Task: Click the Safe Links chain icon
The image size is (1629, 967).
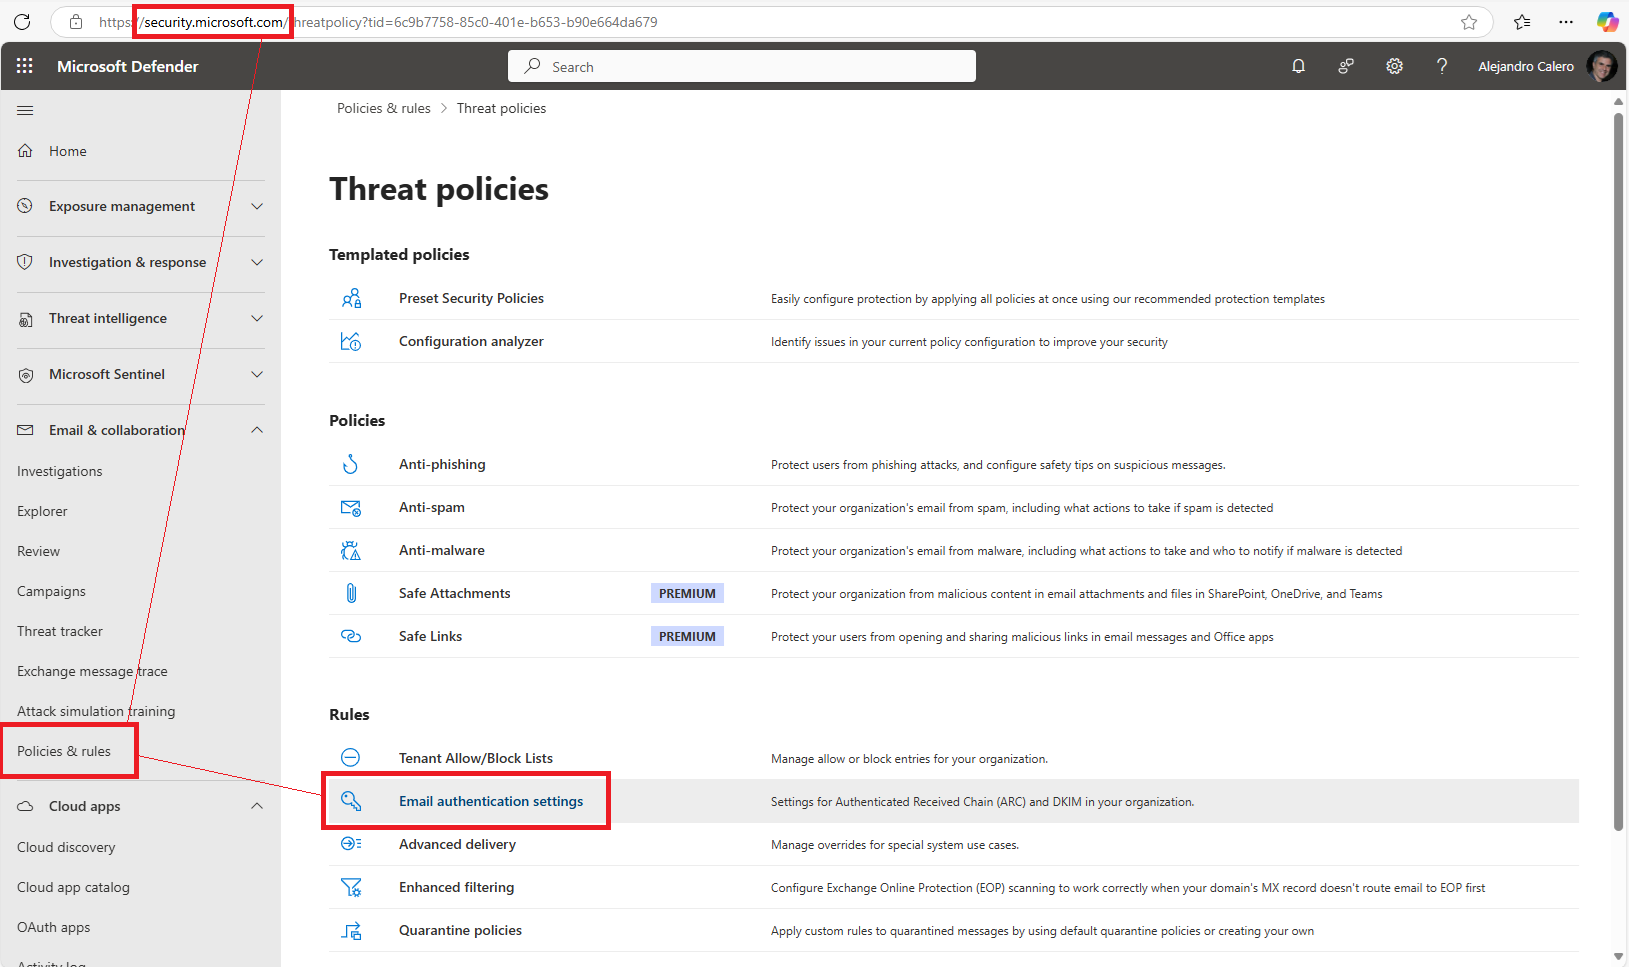Action: click(x=351, y=636)
